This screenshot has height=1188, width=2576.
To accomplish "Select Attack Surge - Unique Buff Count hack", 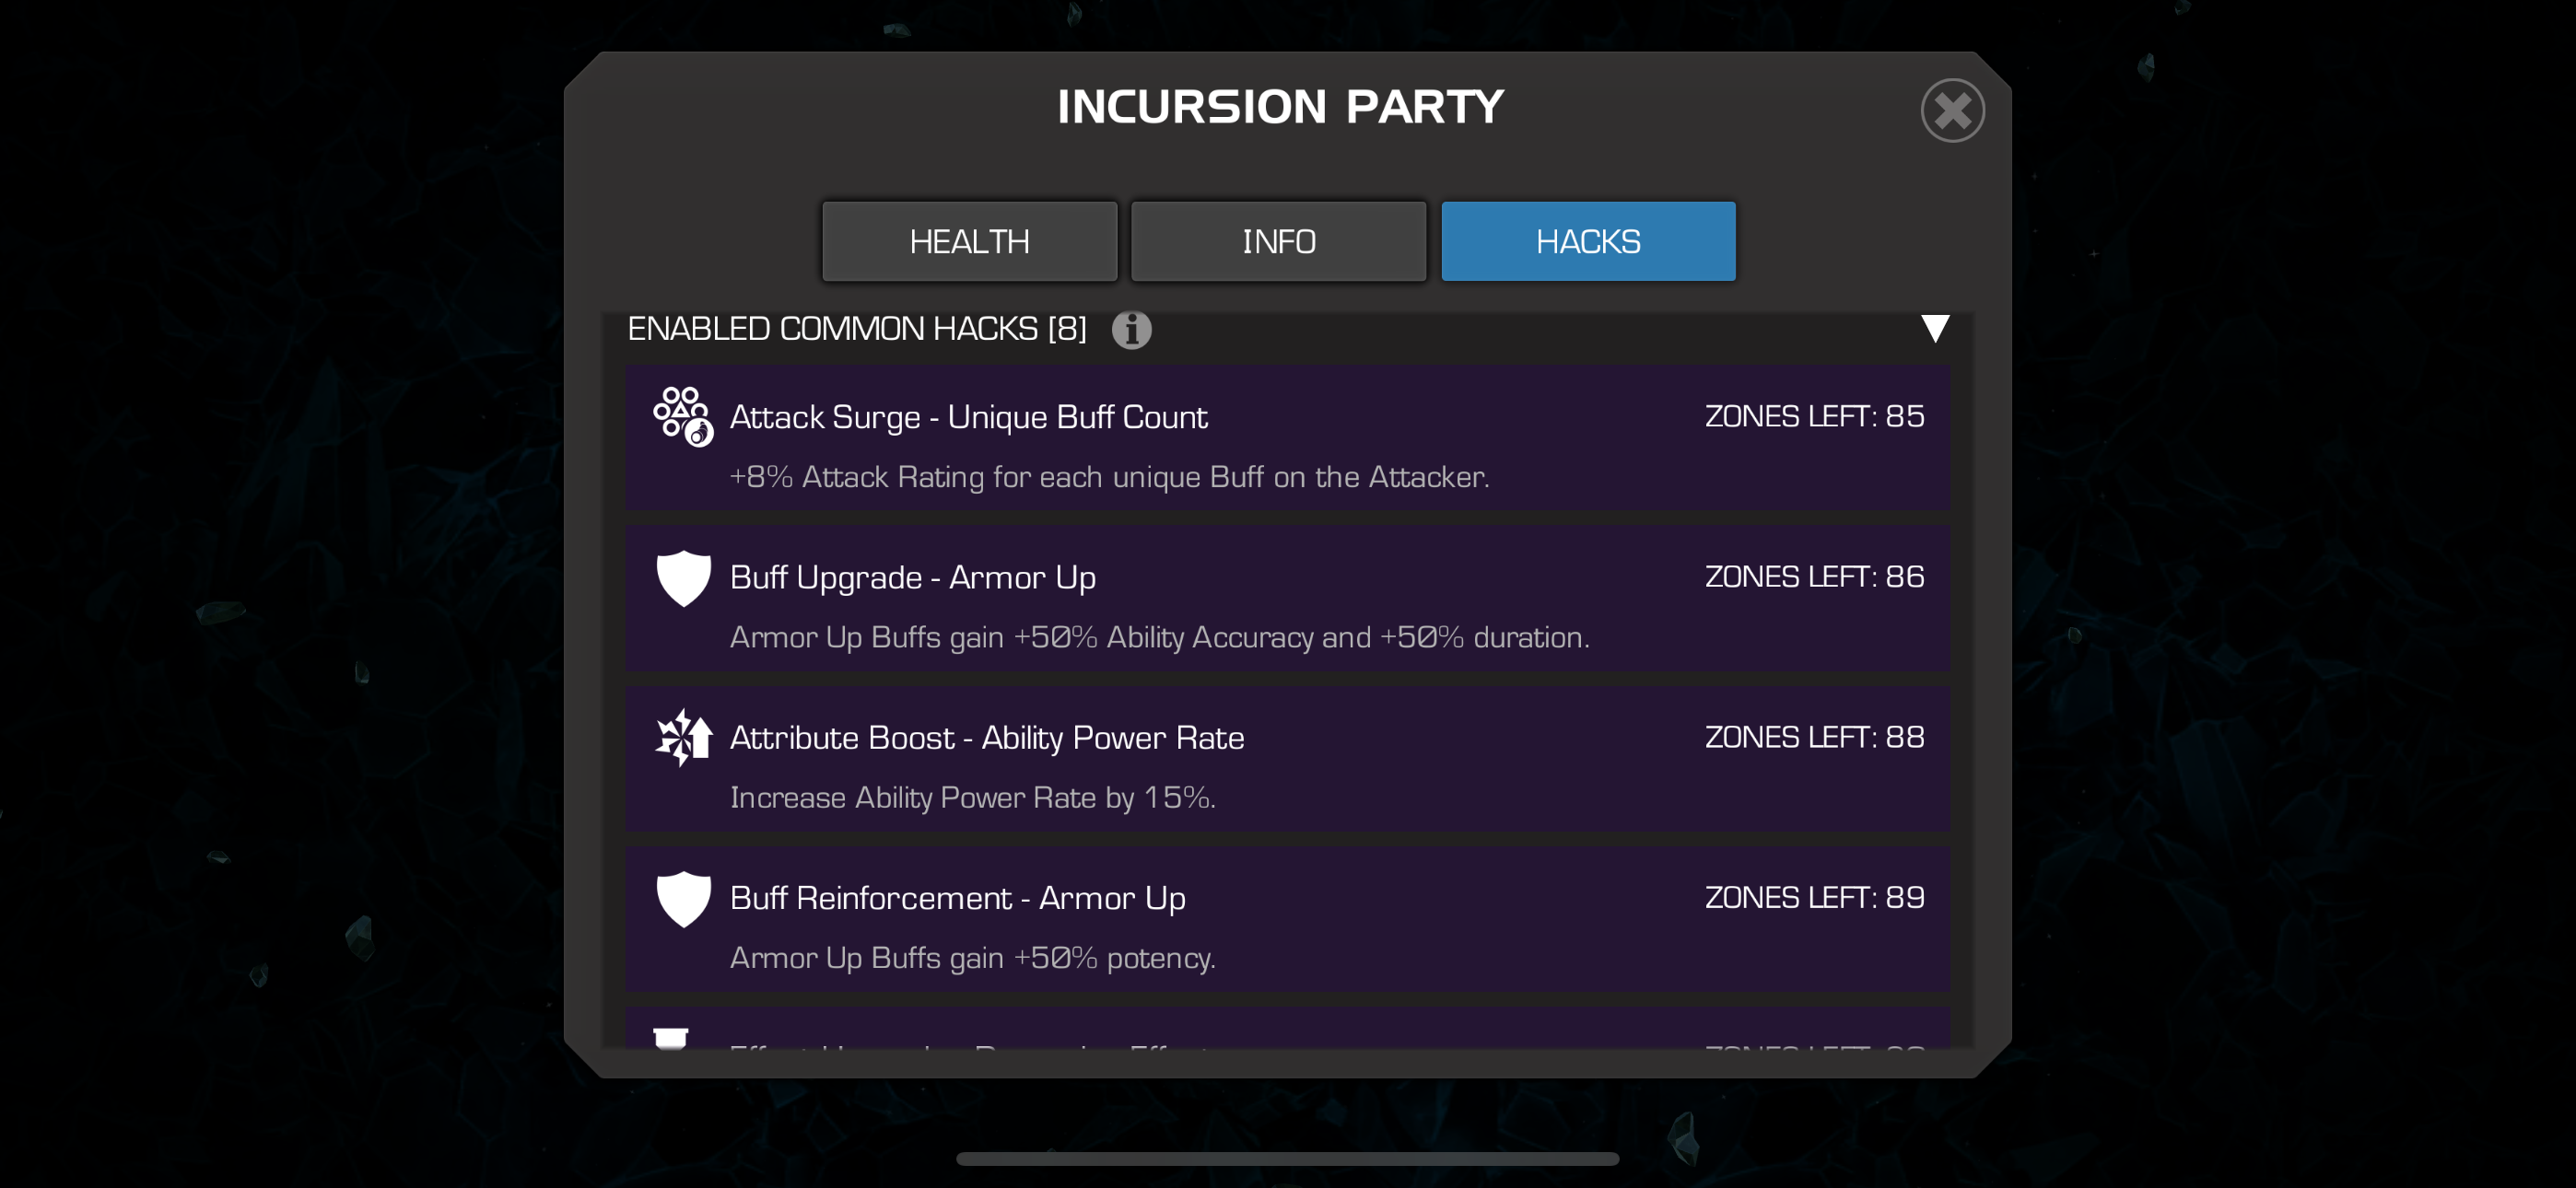I will [x=1287, y=438].
